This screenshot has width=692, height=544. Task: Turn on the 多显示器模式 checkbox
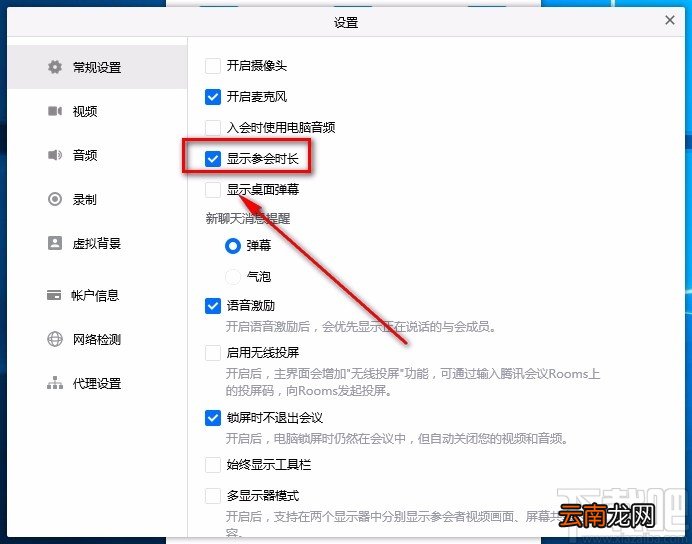[x=213, y=496]
